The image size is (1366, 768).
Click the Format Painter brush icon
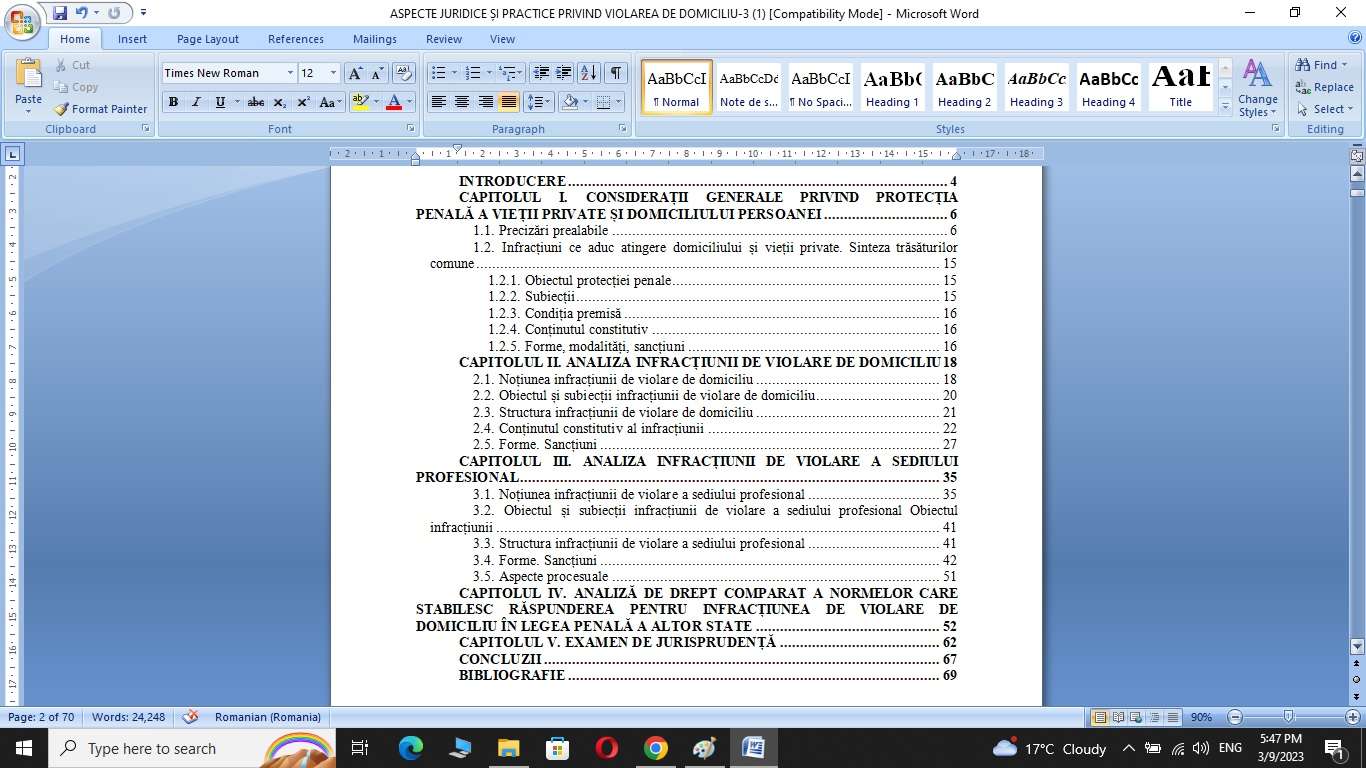[62, 109]
